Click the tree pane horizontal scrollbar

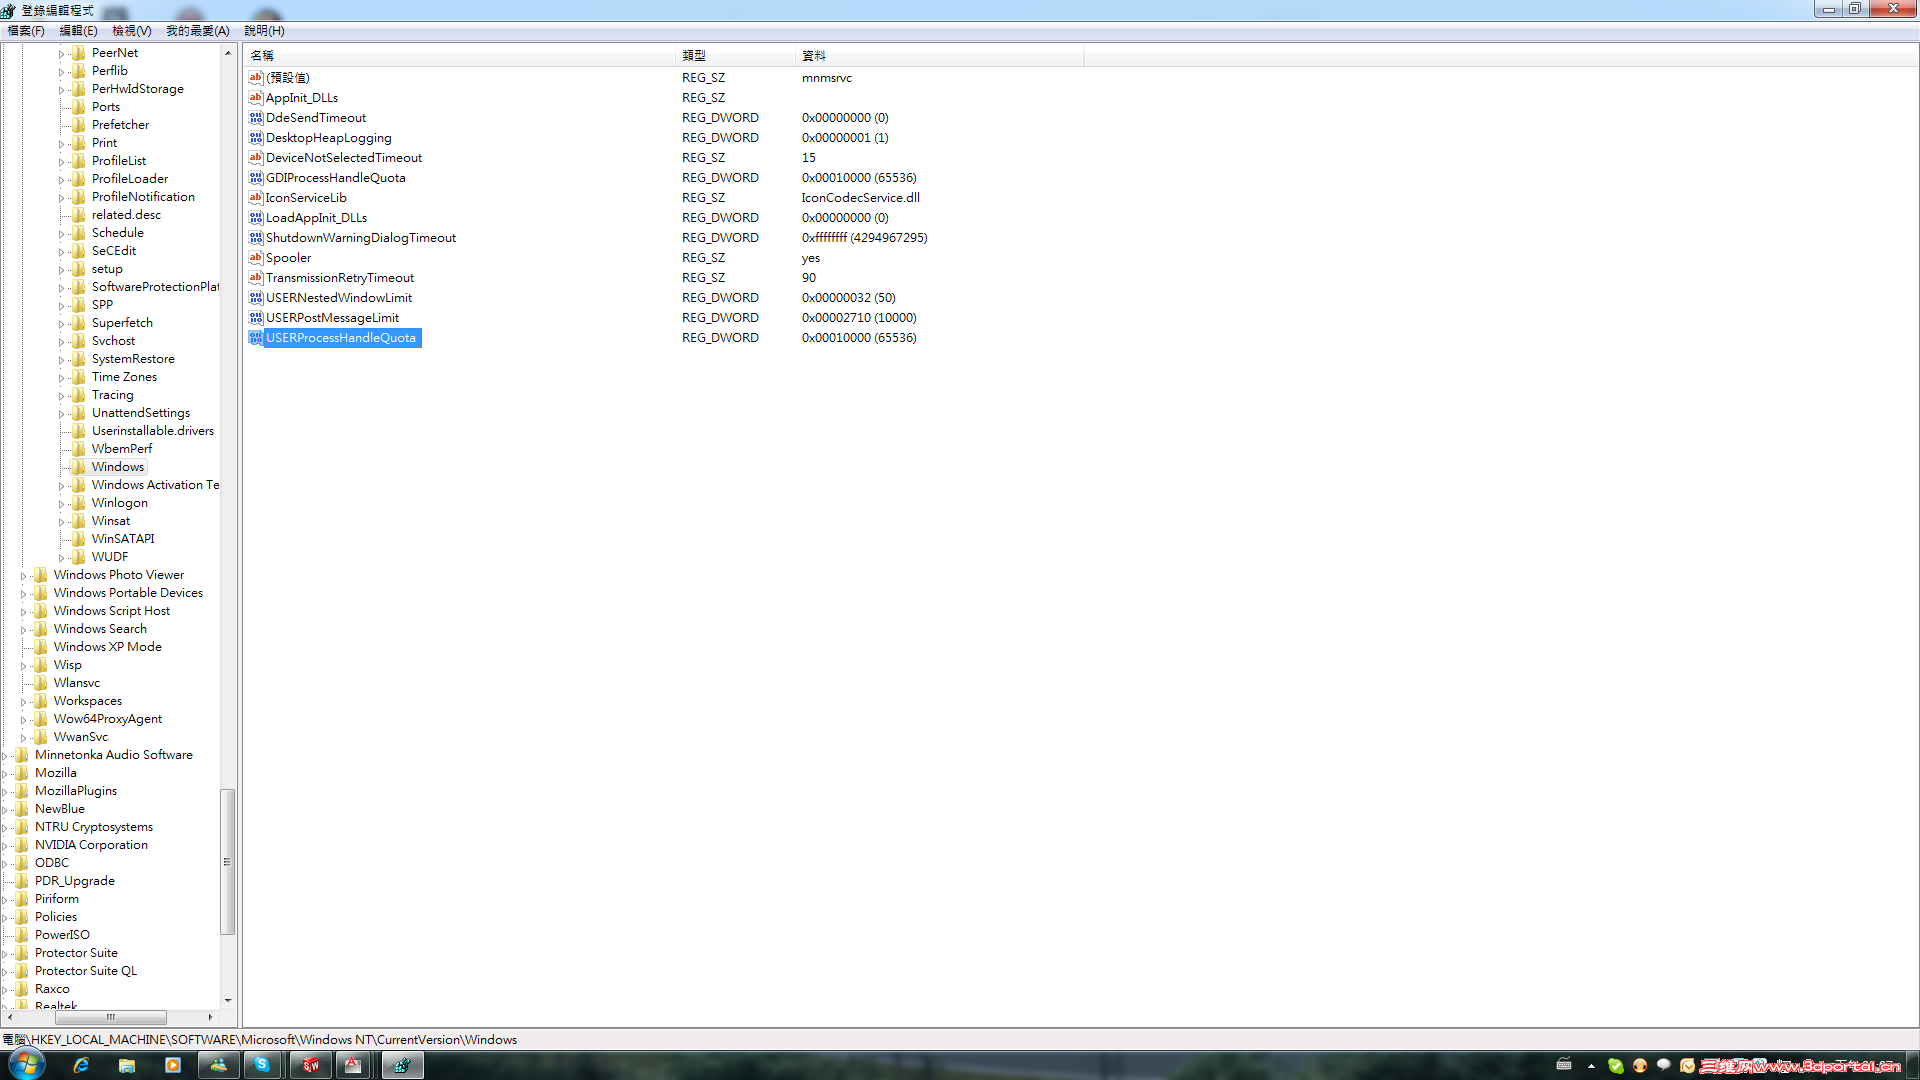click(x=110, y=1017)
